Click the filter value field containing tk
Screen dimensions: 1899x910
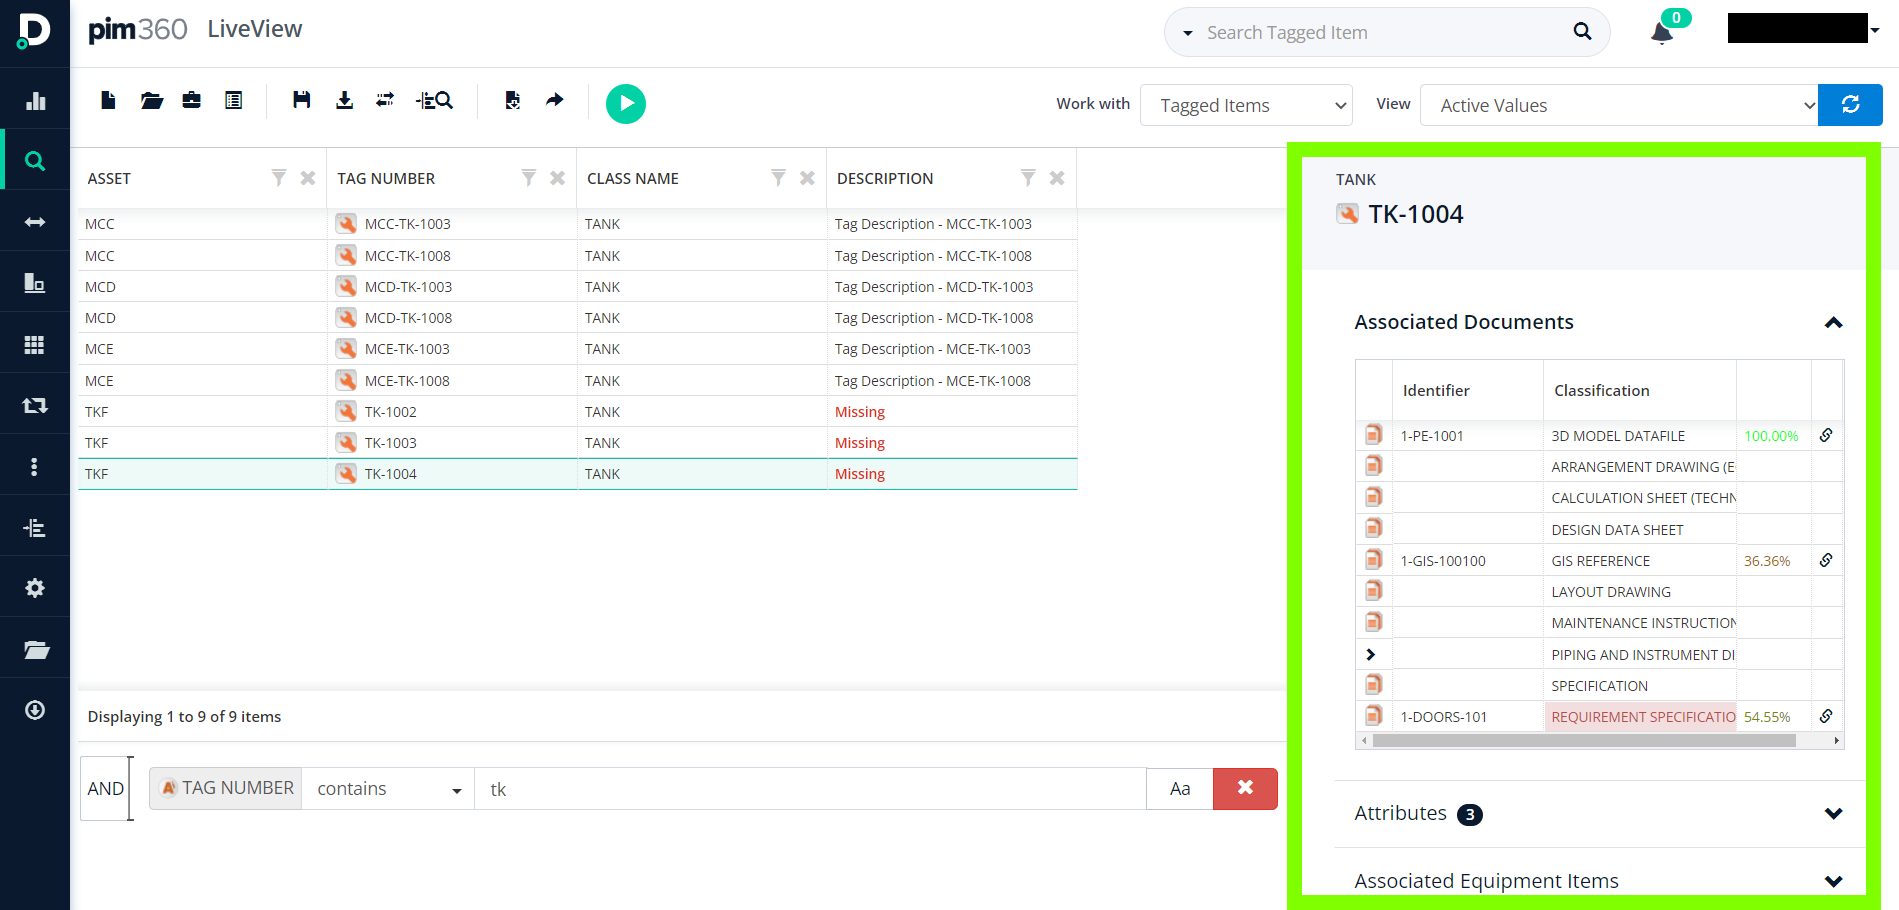[810, 789]
